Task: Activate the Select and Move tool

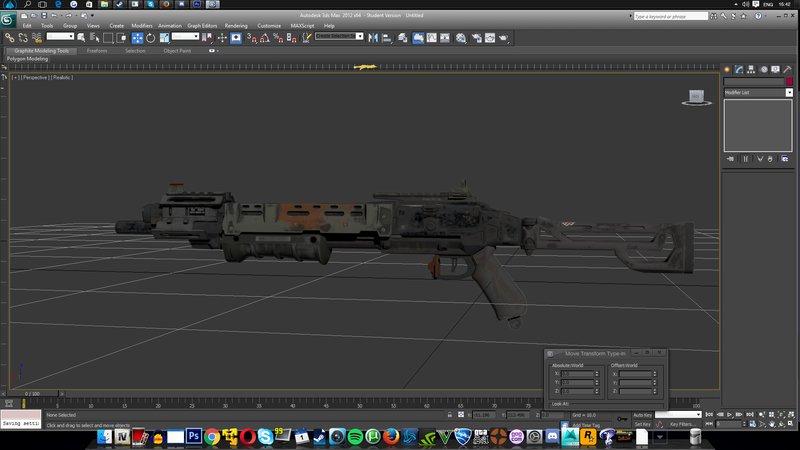Action: click(137, 37)
